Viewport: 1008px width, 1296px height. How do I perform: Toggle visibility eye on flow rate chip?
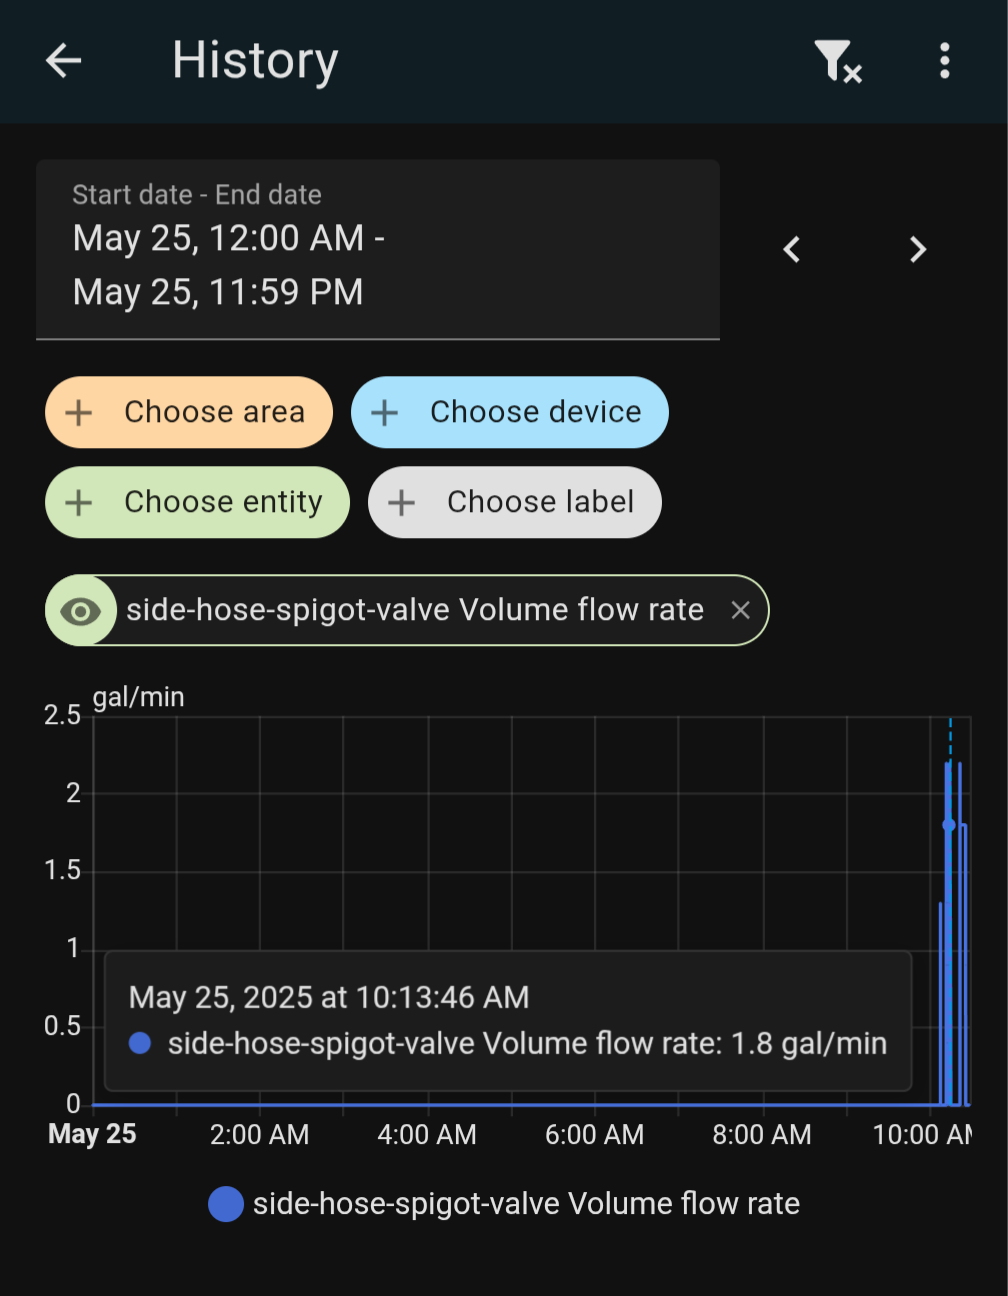click(81, 611)
